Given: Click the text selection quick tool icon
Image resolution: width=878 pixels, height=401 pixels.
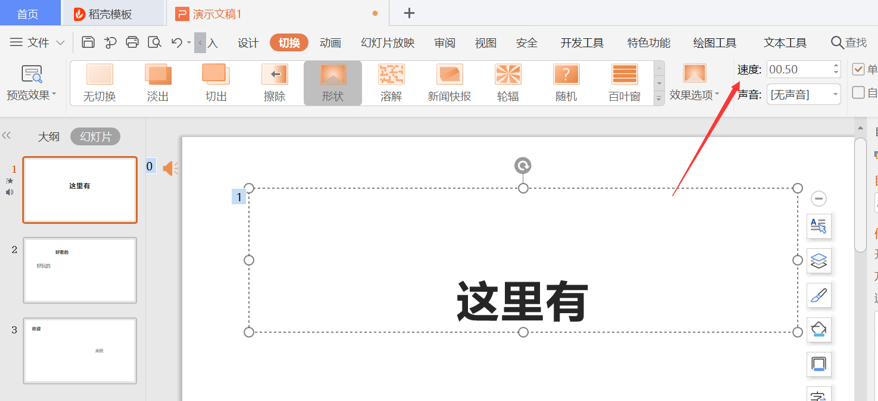Looking at the screenshot, I should click(x=819, y=226).
